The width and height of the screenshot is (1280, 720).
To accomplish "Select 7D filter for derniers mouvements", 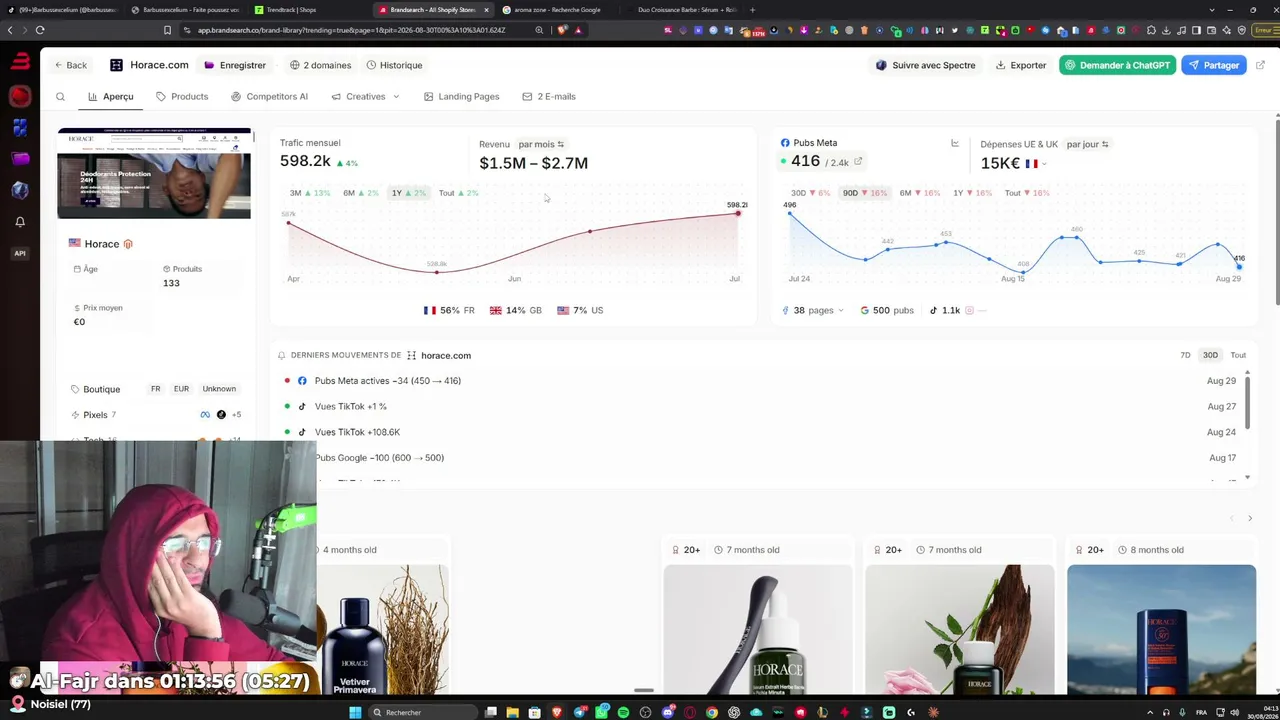I will tap(1185, 355).
